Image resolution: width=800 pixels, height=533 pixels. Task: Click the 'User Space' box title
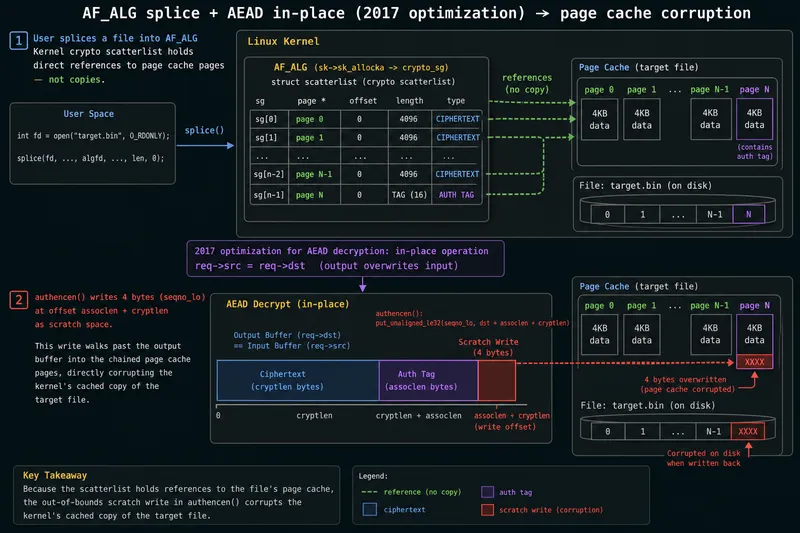[x=89, y=114]
